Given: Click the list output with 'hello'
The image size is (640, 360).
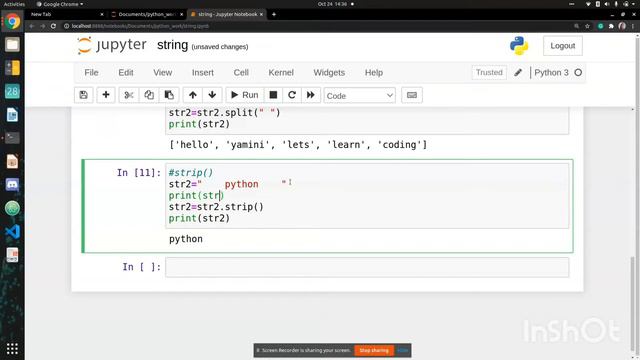Looking at the screenshot, I should coord(298,144).
